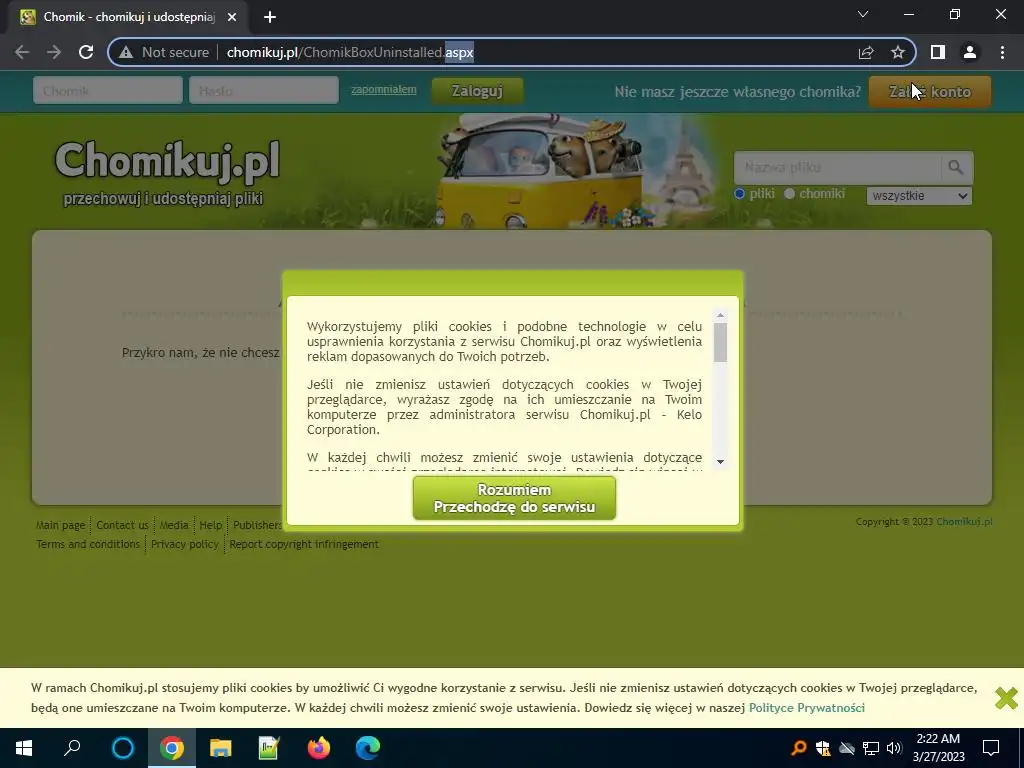Click the Hasło password field
Screen dimensions: 1024x768
(264, 91)
